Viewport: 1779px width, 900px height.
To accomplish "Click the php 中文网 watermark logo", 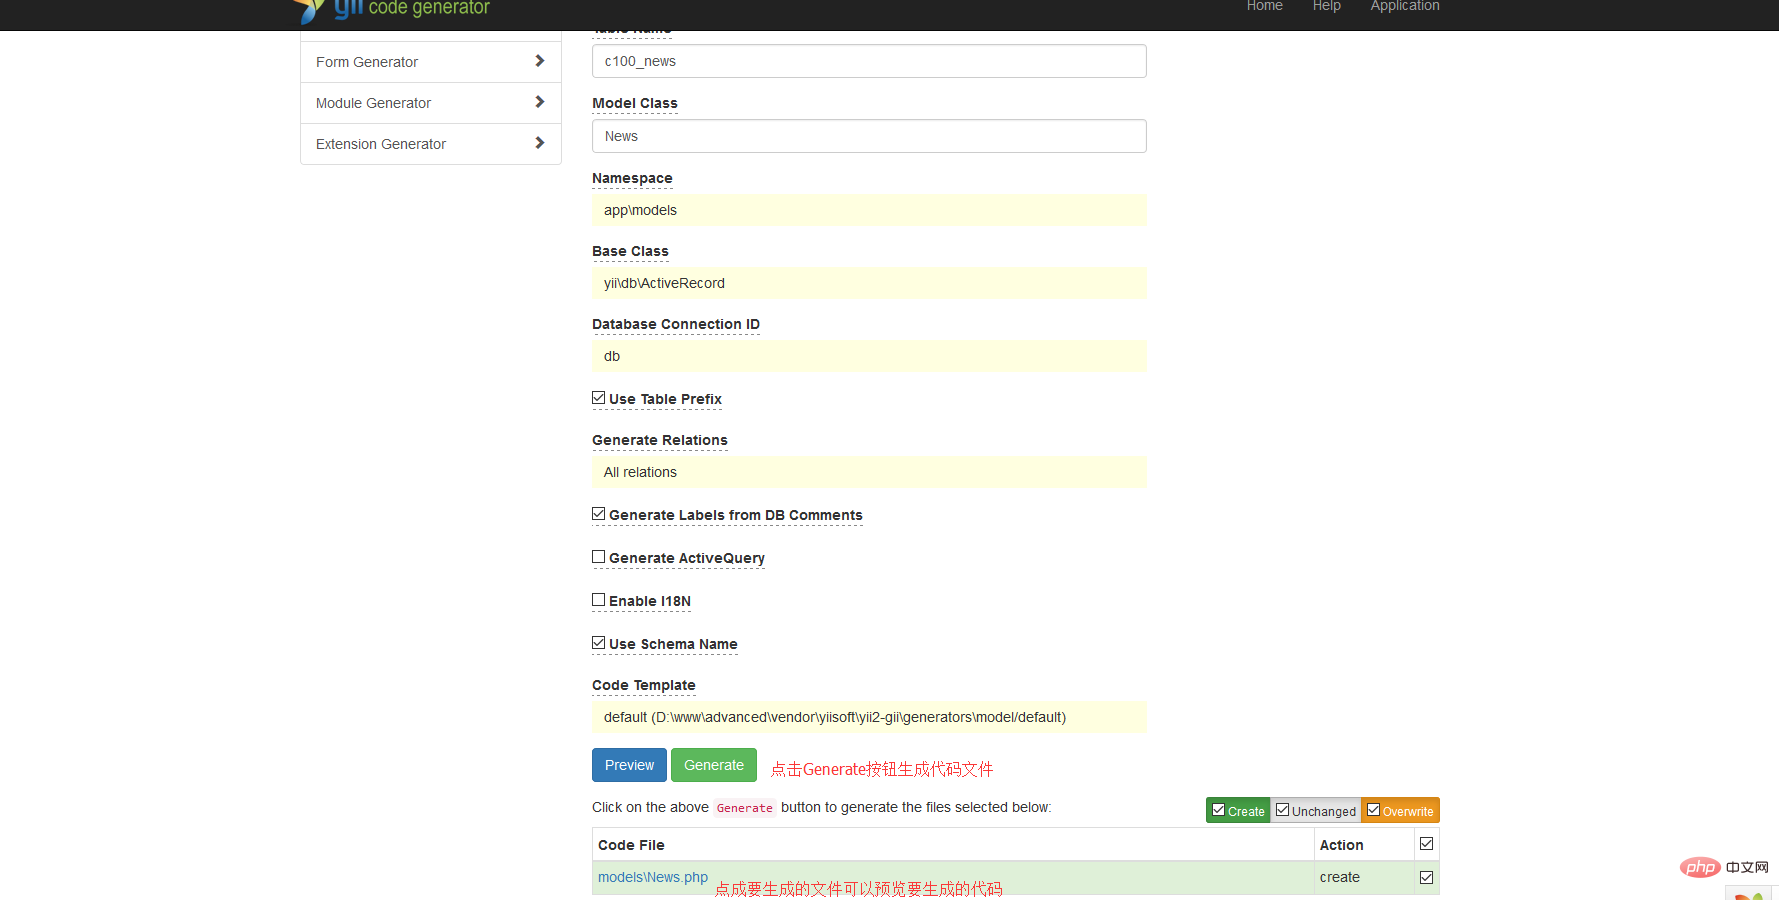I will 1724,867.
